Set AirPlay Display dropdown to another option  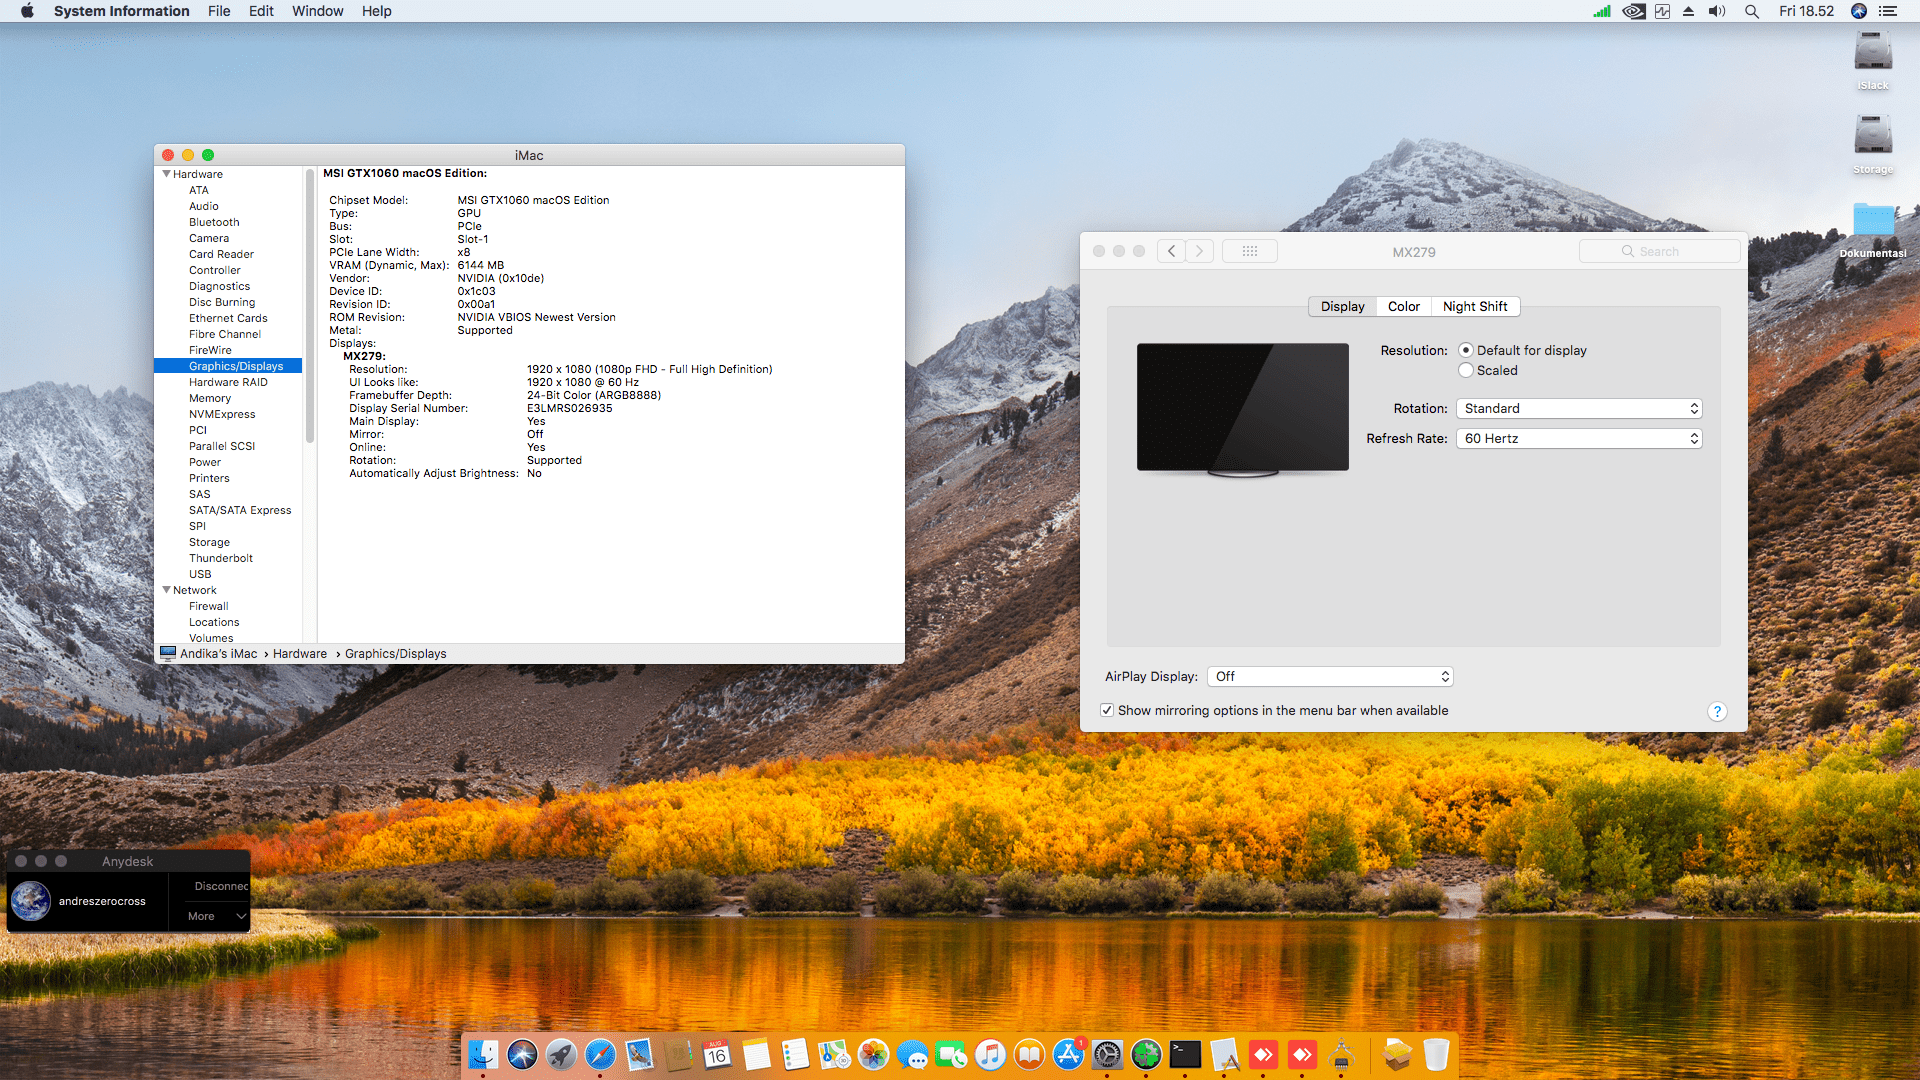(x=1330, y=676)
